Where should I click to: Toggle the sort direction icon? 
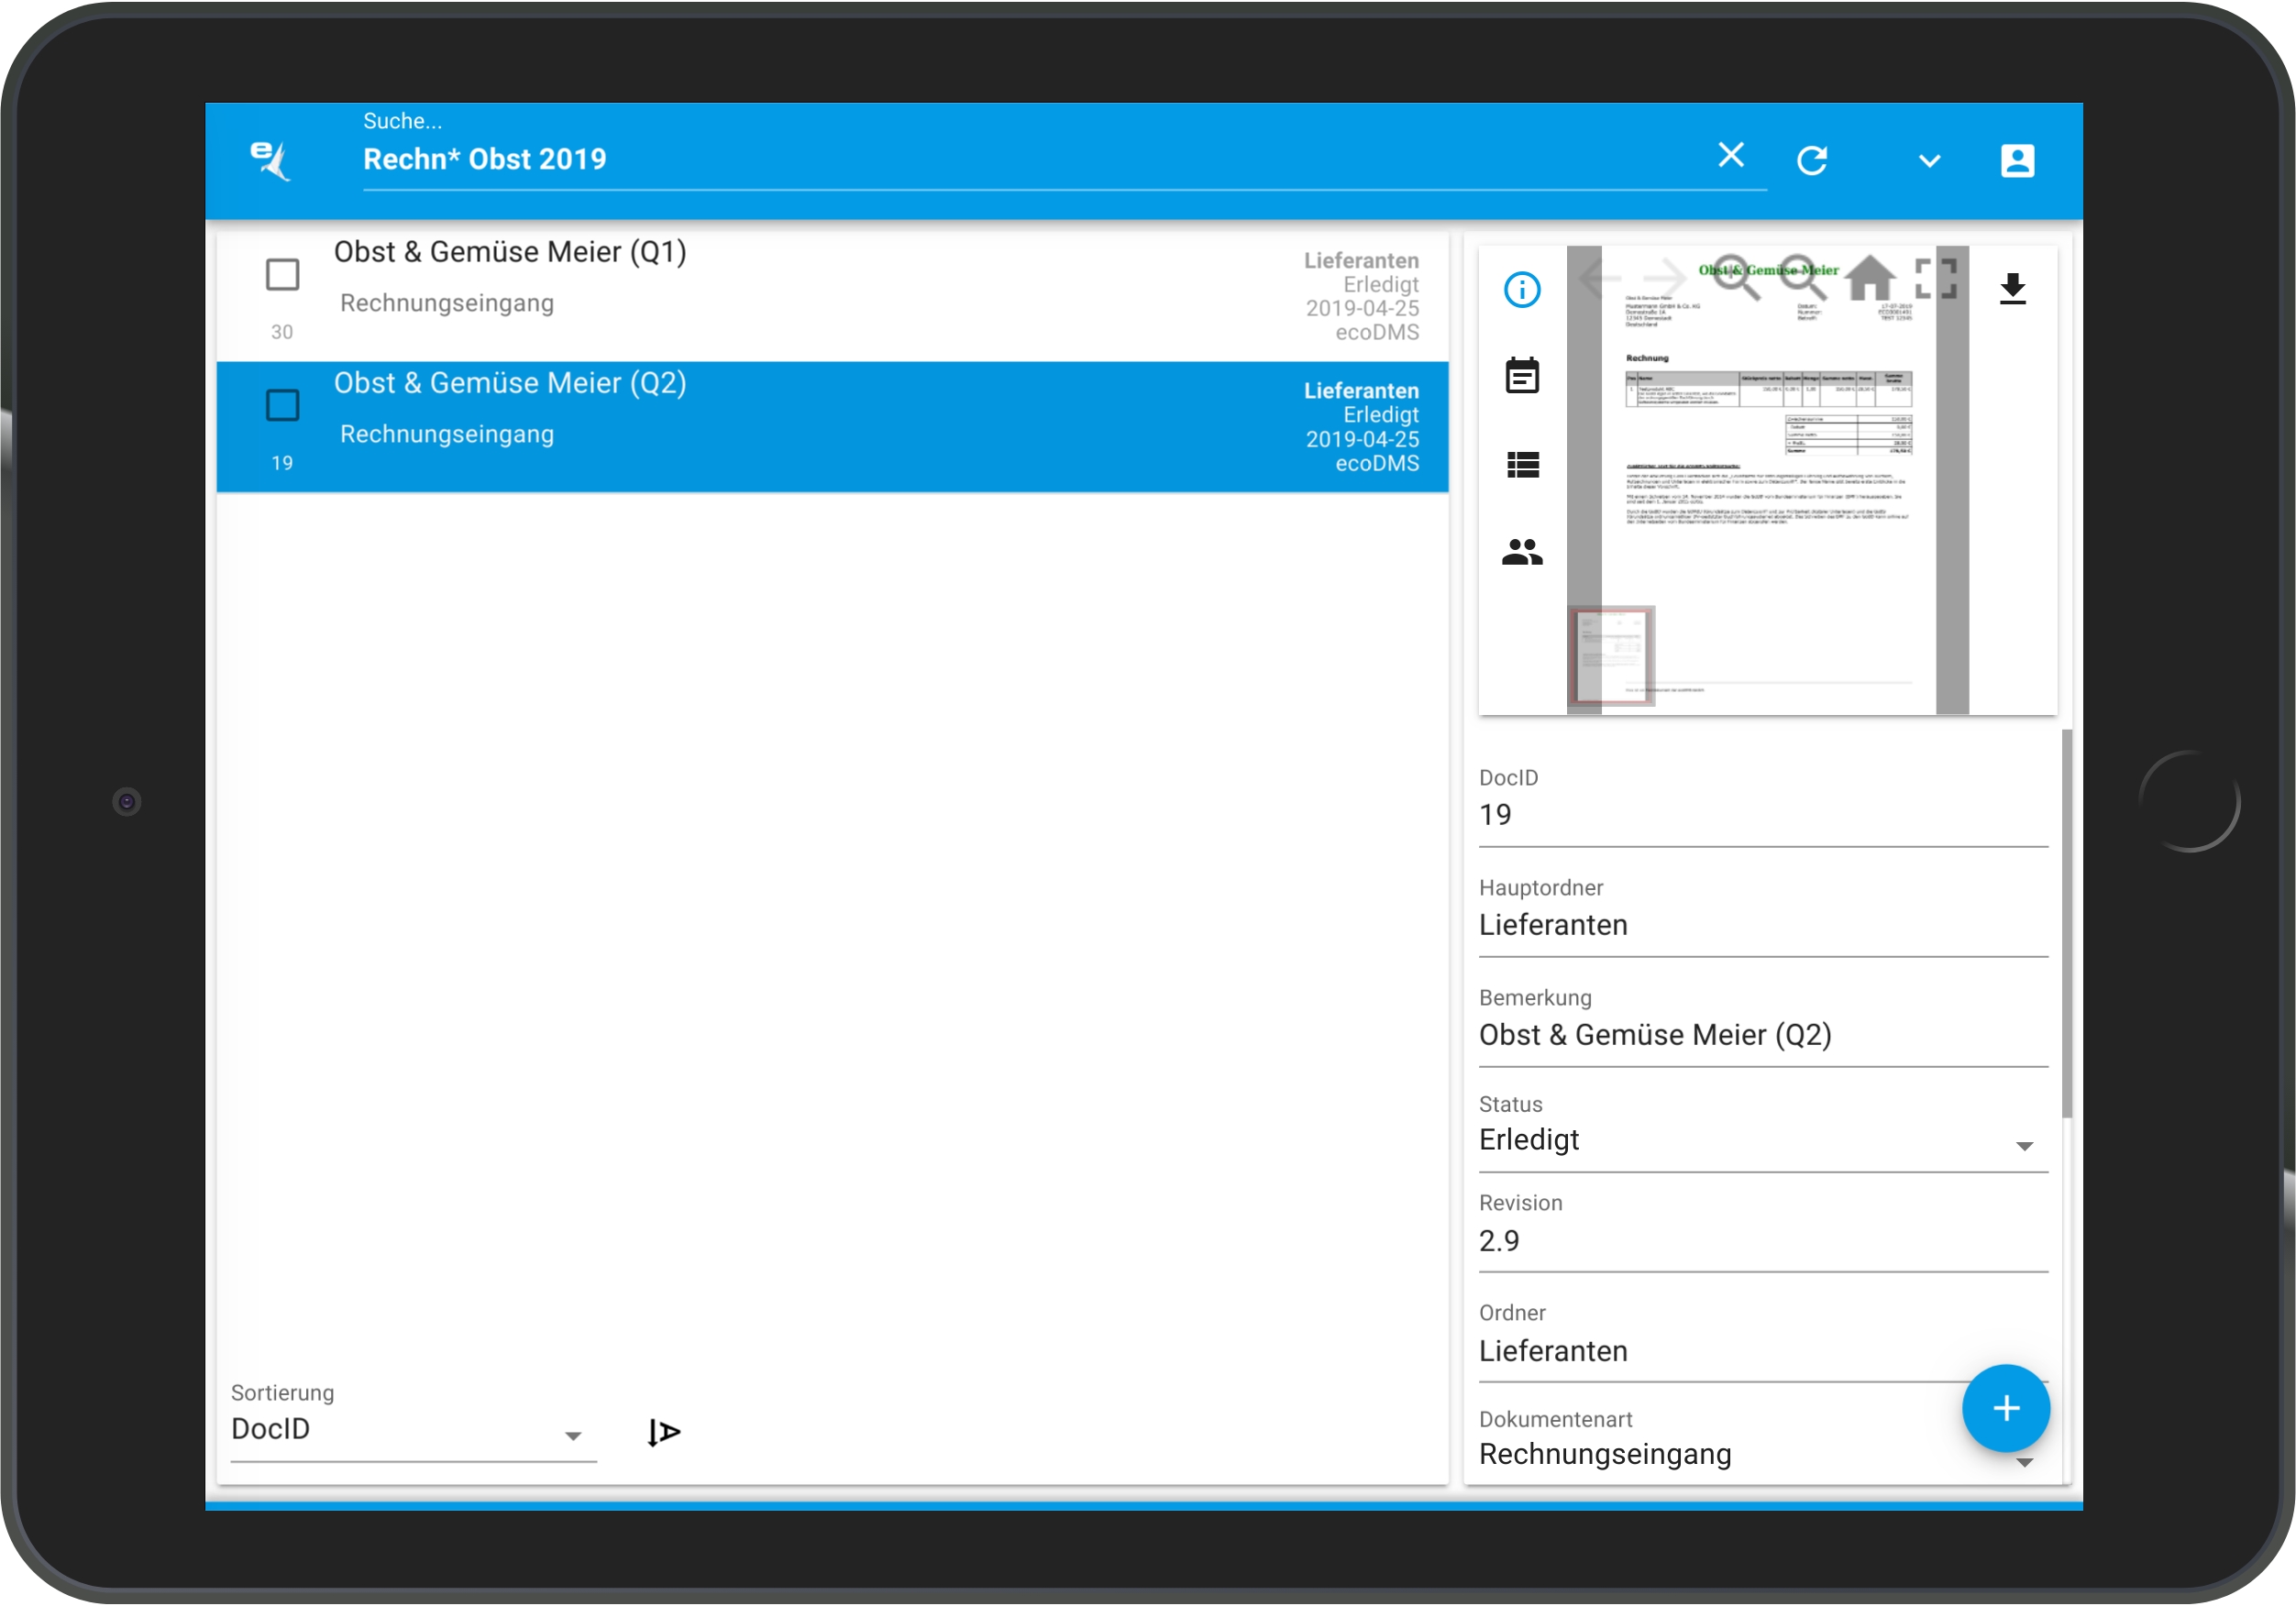663,1432
